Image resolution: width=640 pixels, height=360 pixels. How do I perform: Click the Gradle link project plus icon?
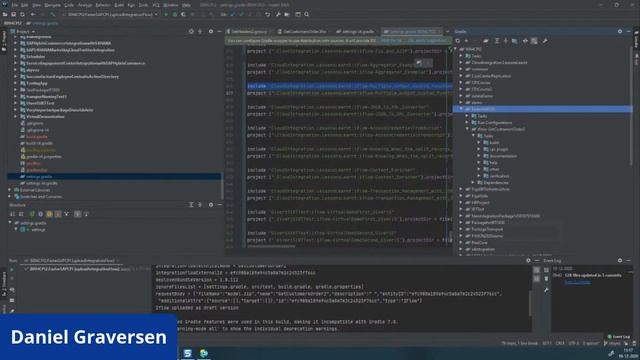466,41
